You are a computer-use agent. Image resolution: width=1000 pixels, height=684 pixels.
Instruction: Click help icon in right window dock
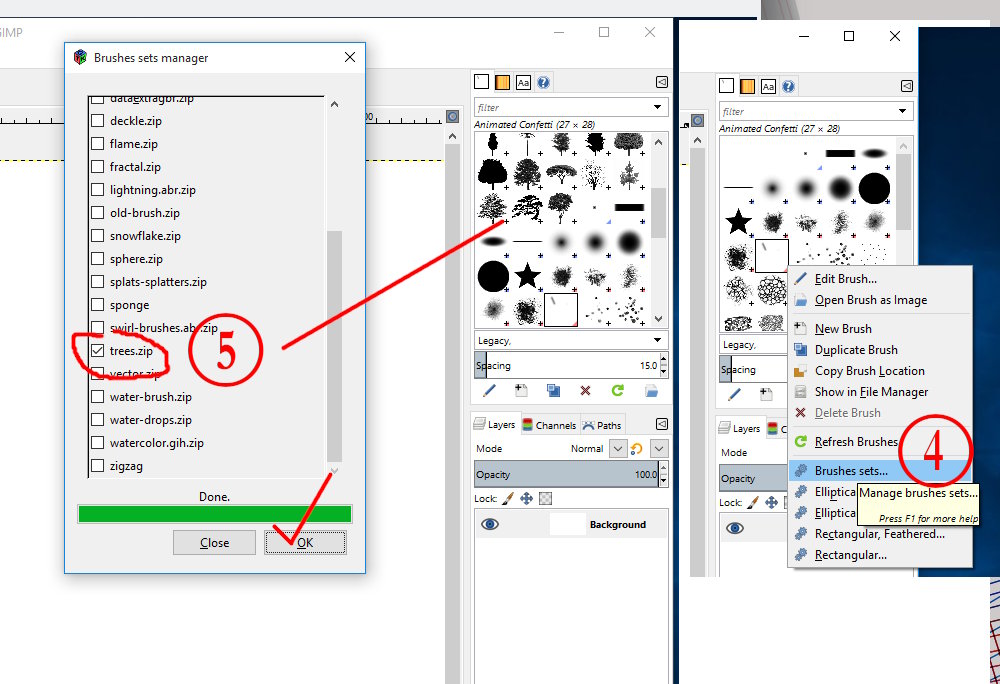788,86
